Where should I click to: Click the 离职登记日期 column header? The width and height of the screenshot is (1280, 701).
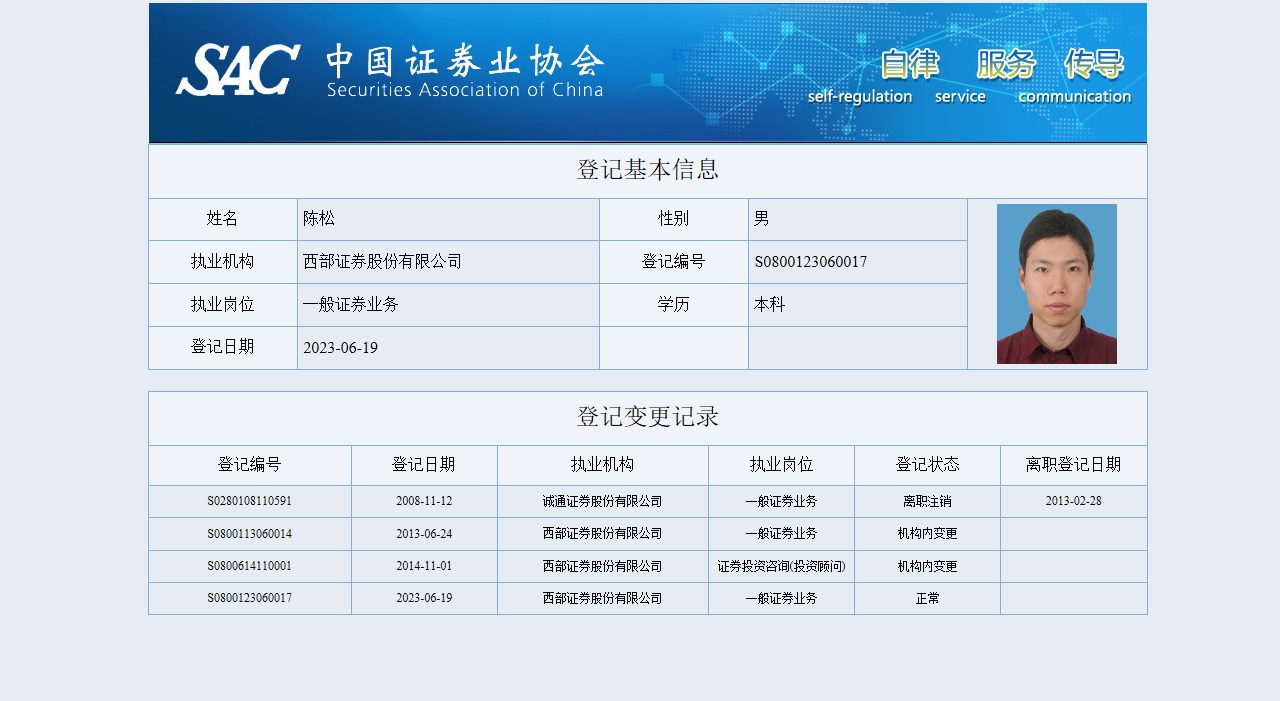pos(1073,465)
